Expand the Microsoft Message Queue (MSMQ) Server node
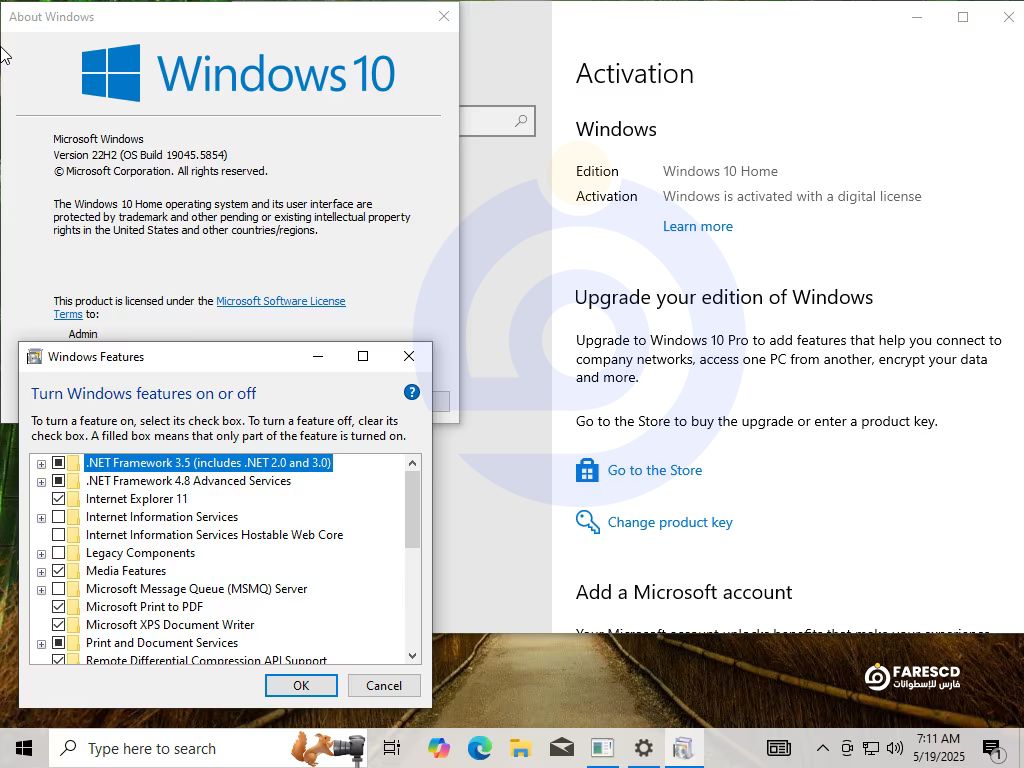Viewport: 1024px width, 768px height. tap(41, 590)
